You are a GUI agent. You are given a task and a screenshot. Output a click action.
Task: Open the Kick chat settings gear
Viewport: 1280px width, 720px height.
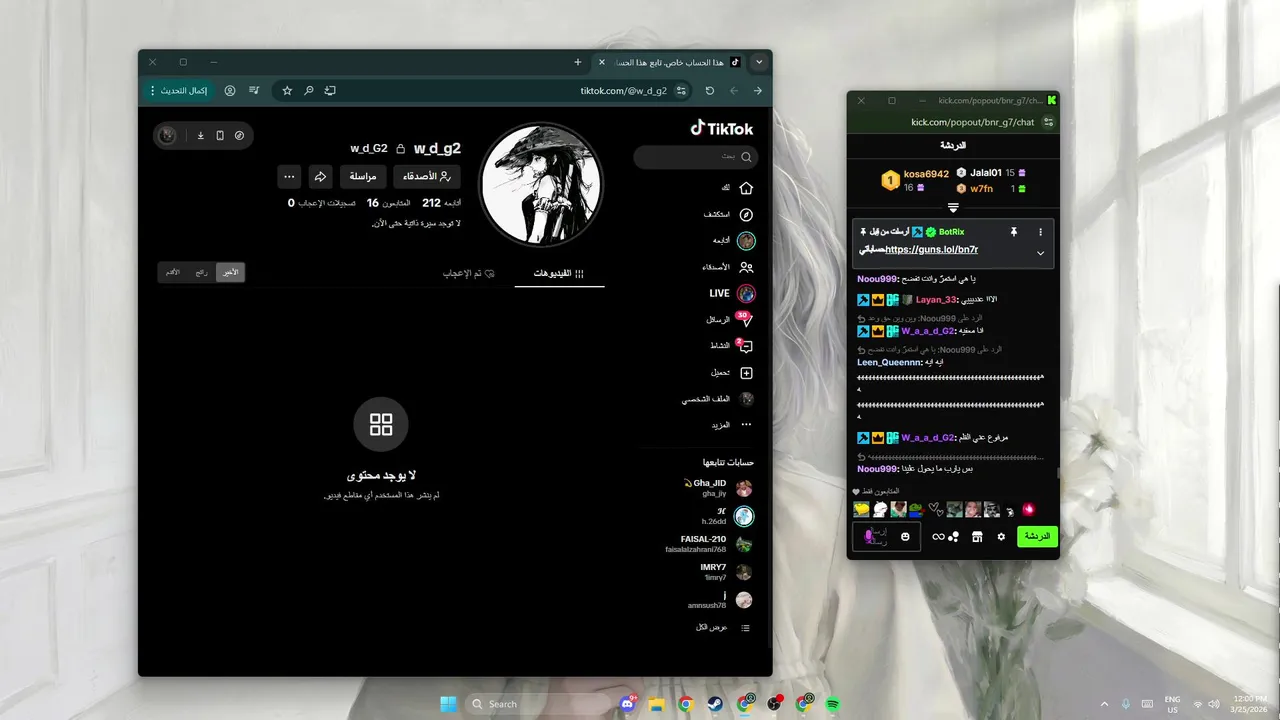1001,537
